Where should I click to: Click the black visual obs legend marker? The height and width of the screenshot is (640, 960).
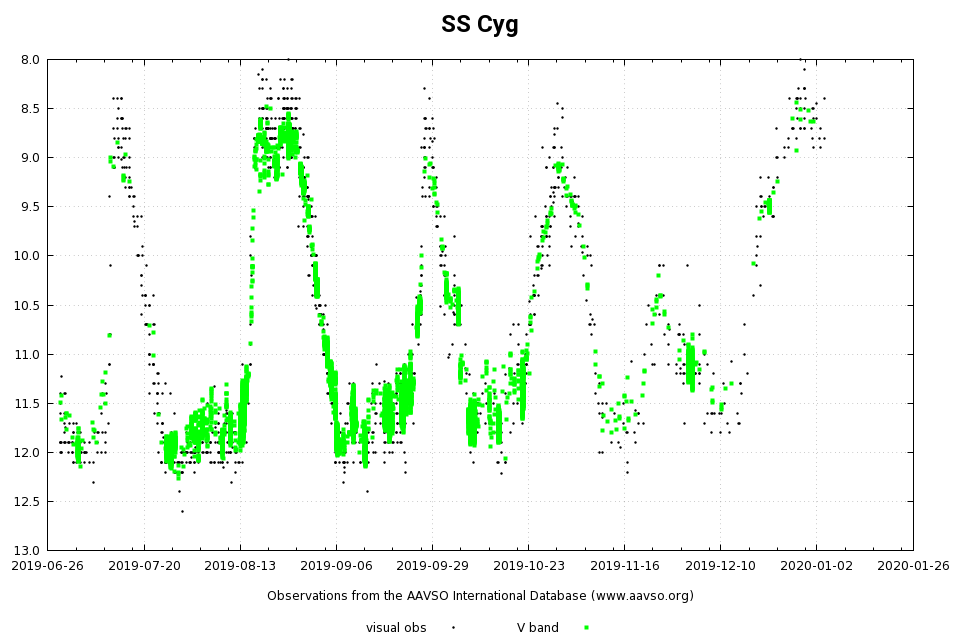[453, 627]
